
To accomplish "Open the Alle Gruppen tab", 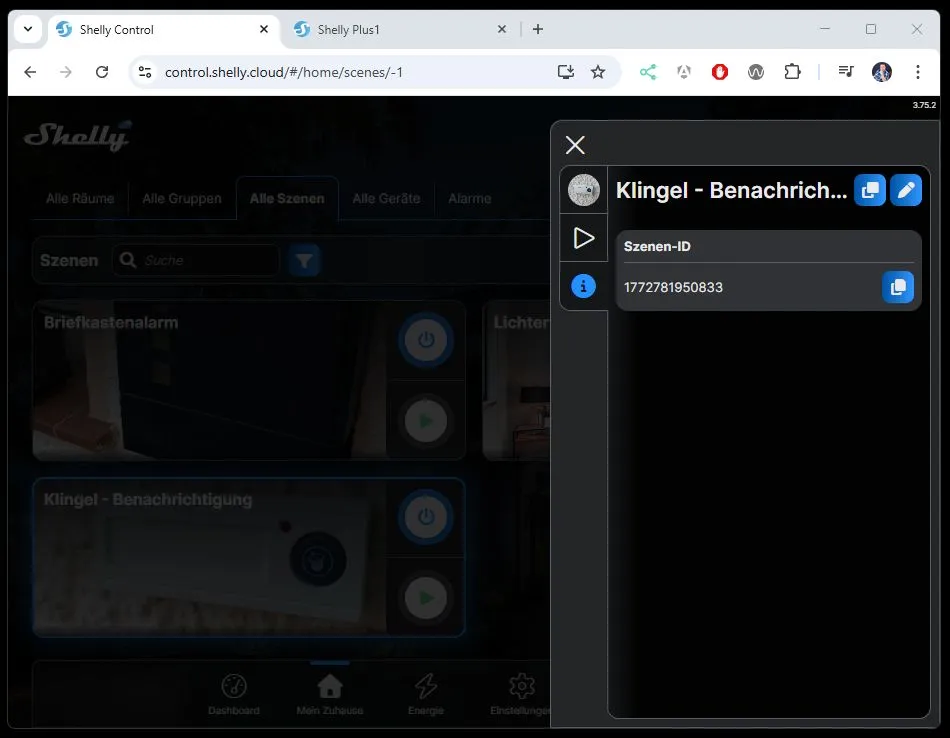I will click(x=182, y=199).
